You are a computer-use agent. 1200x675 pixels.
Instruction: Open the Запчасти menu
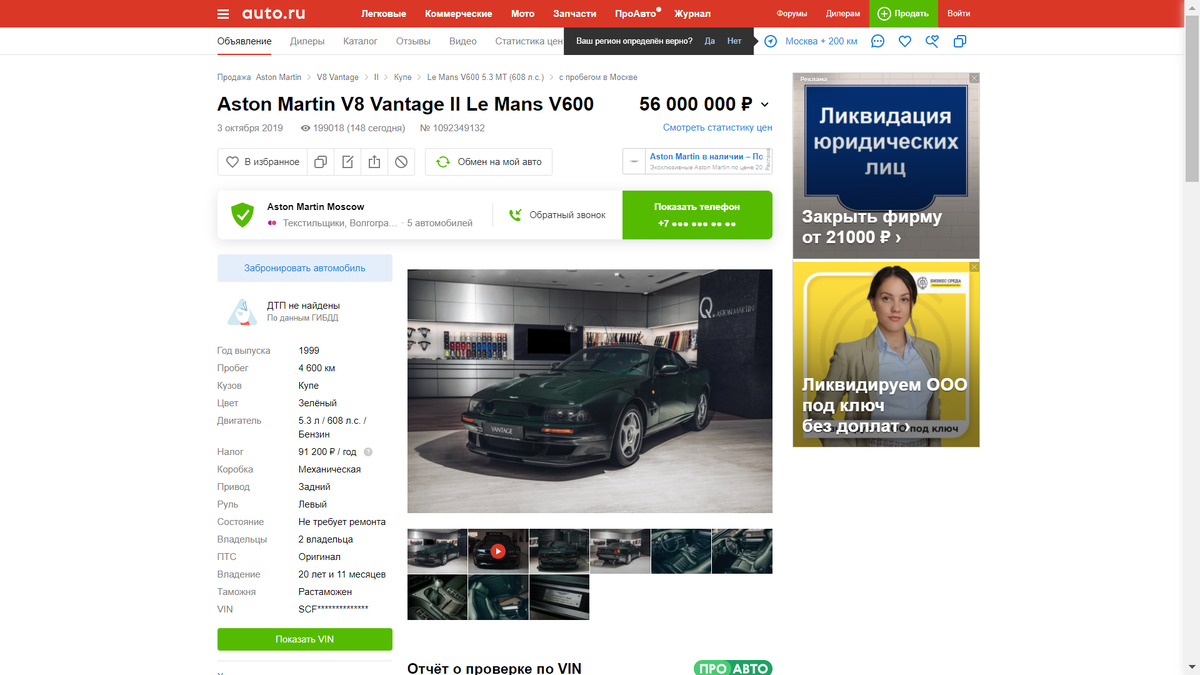click(x=574, y=14)
